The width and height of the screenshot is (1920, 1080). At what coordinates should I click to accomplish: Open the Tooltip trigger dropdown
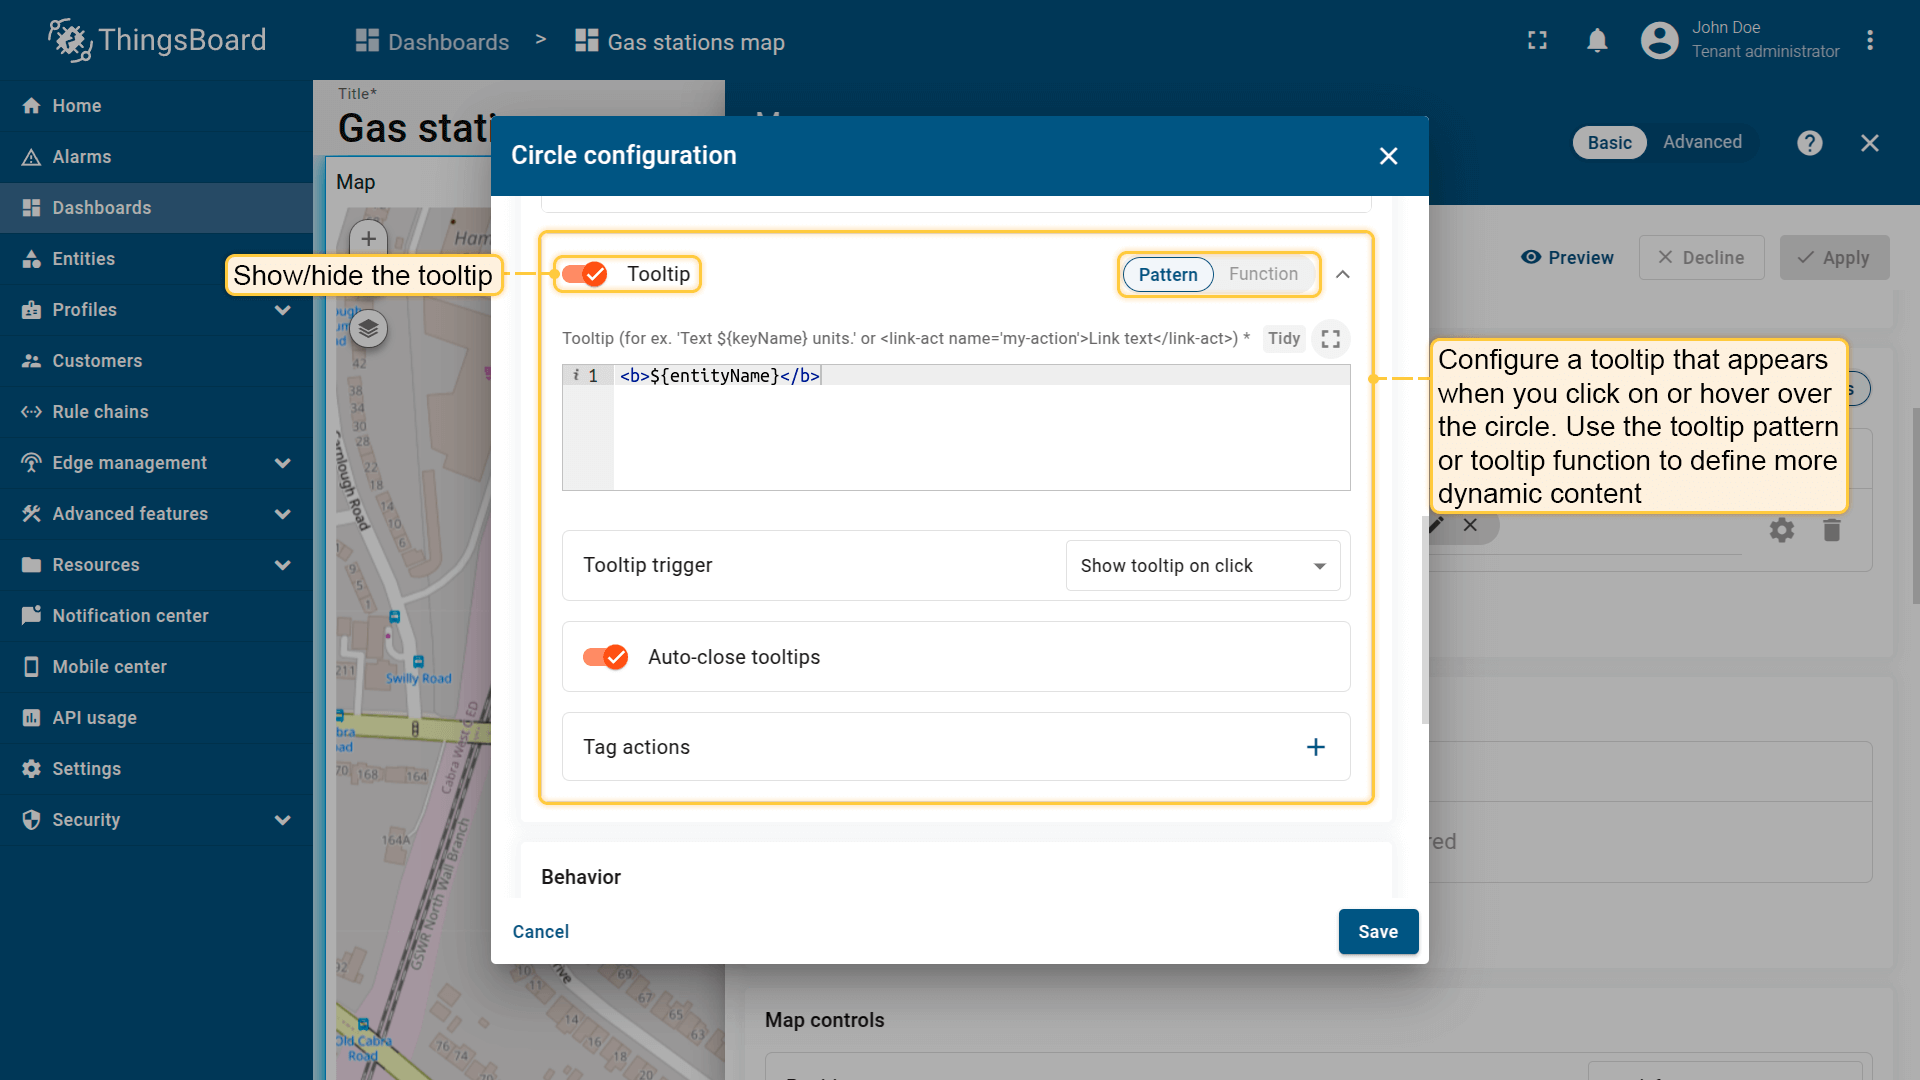pyautogui.click(x=1202, y=566)
